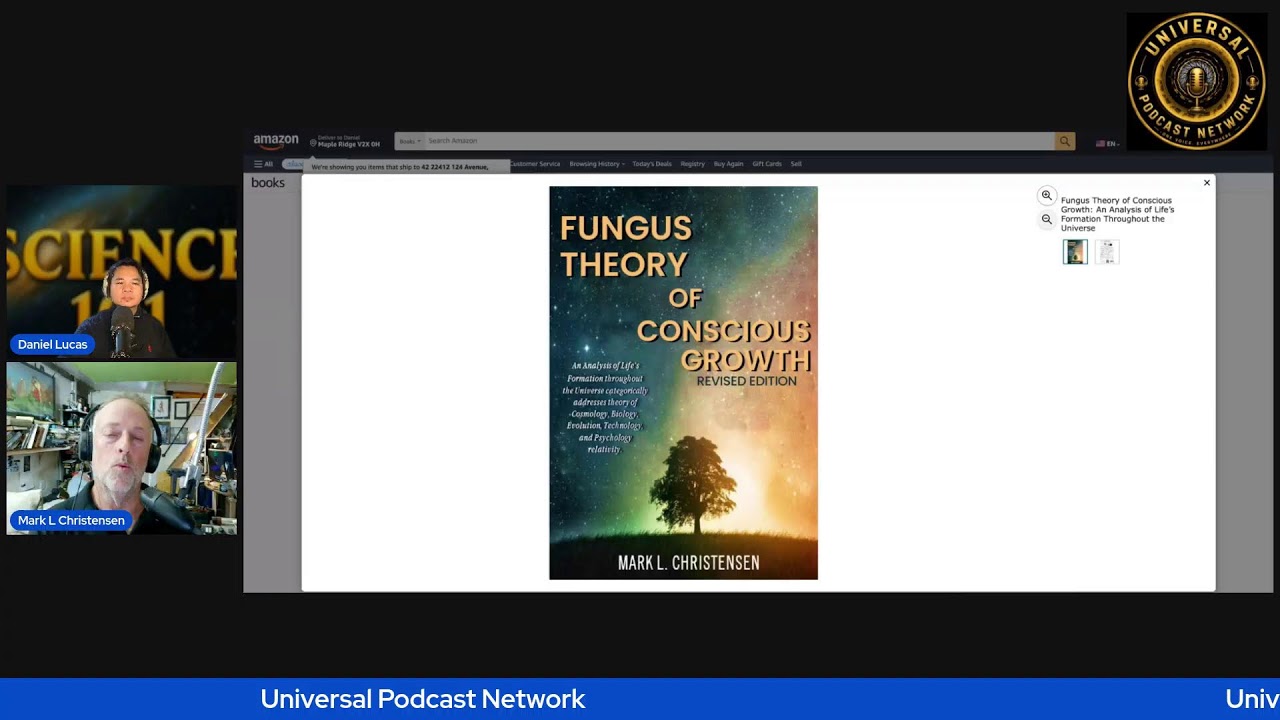Viewport: 1280px width, 720px height.
Task: Click the Mark L Christensen name label
Action: click(71, 520)
